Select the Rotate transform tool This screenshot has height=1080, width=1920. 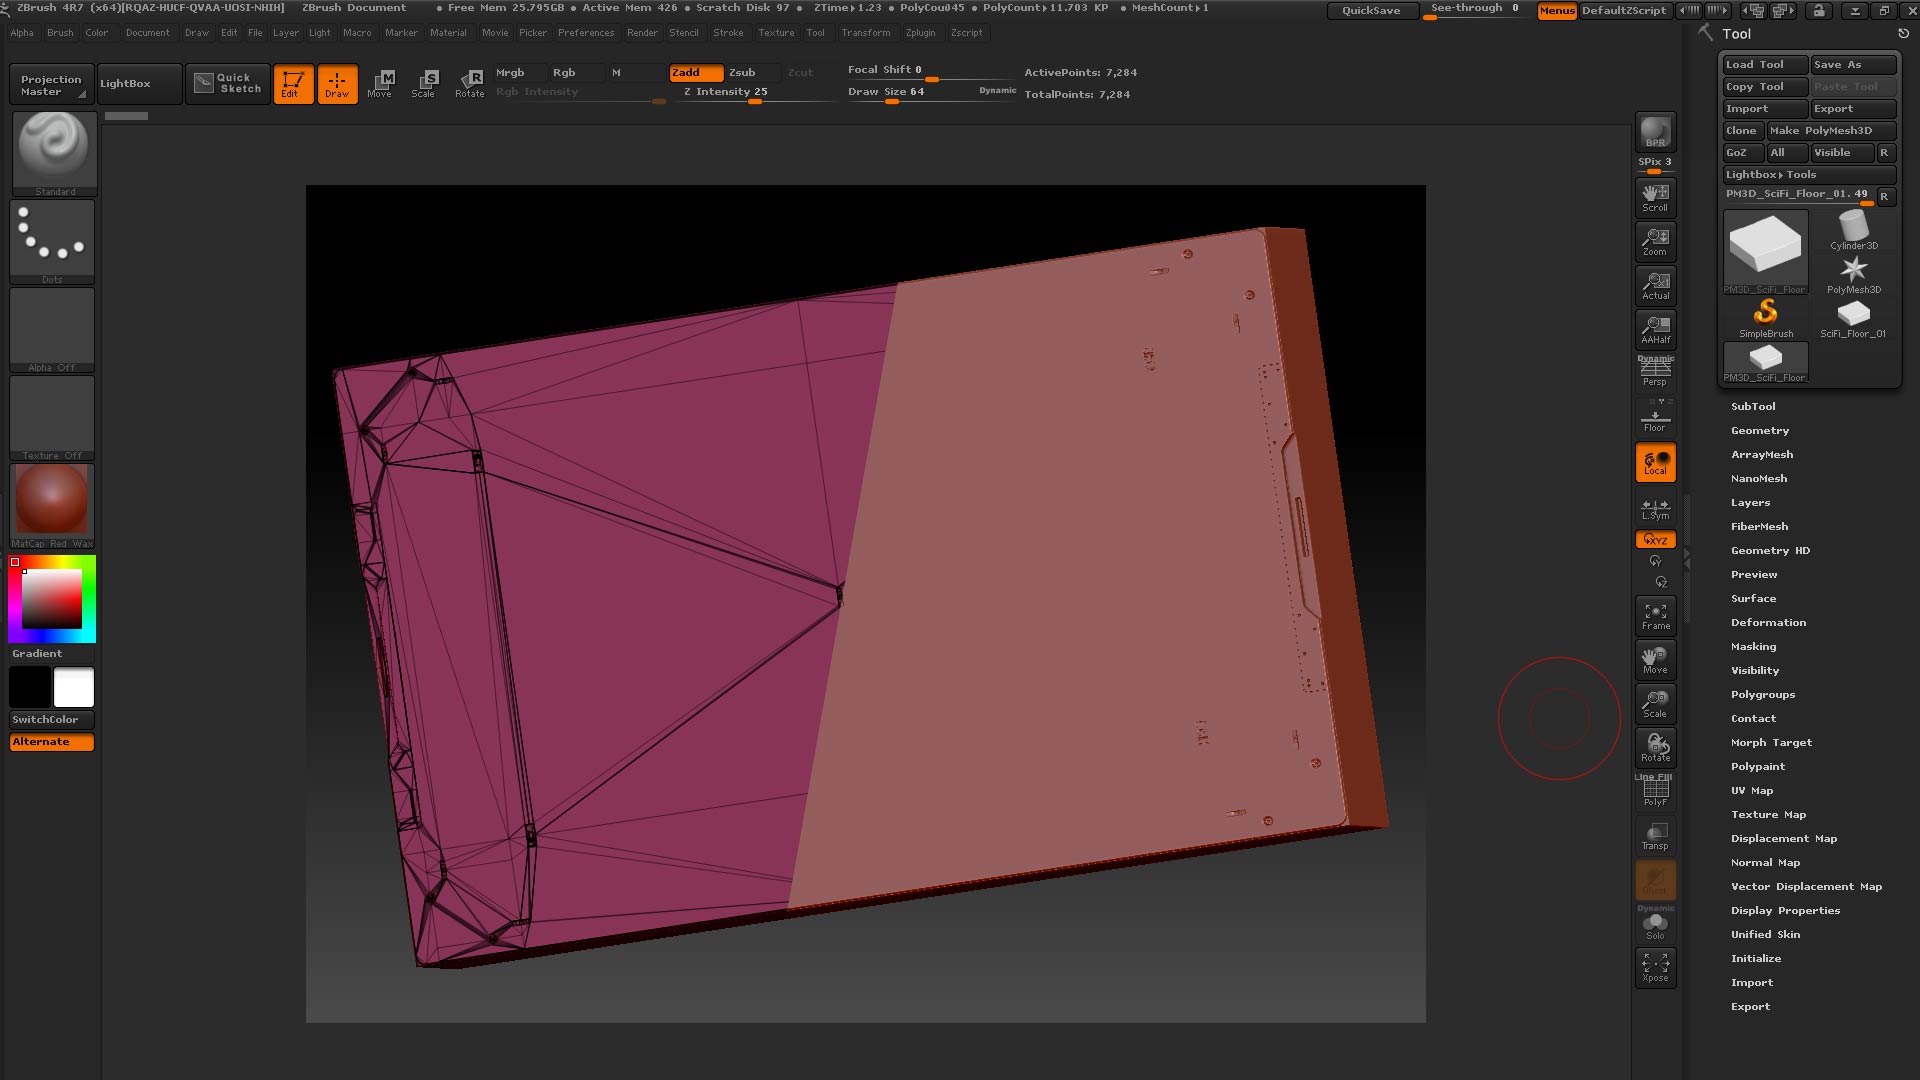[469, 83]
